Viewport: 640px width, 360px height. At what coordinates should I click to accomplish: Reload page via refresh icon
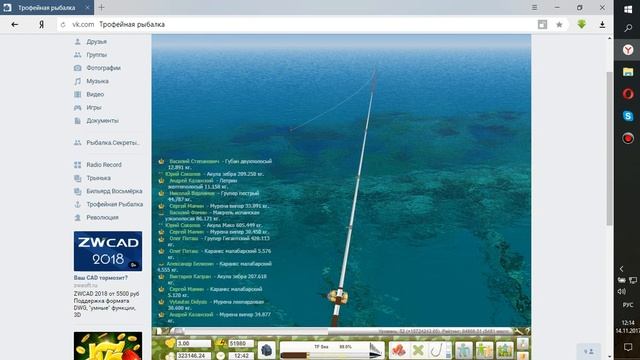(x=63, y=25)
